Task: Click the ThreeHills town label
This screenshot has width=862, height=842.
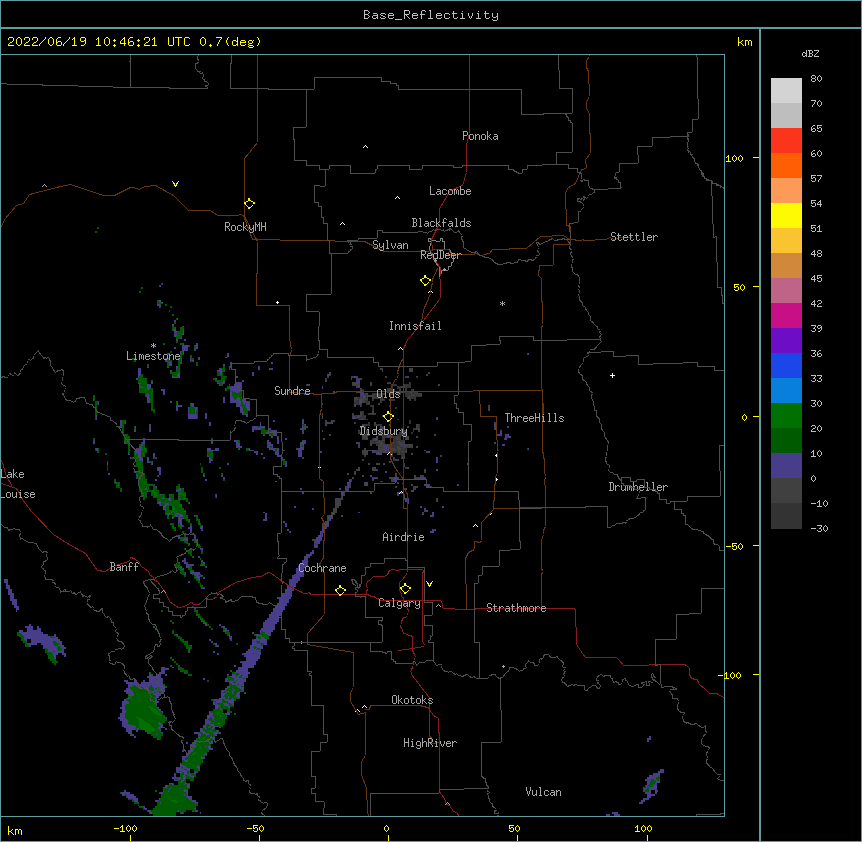Action: click(x=534, y=418)
